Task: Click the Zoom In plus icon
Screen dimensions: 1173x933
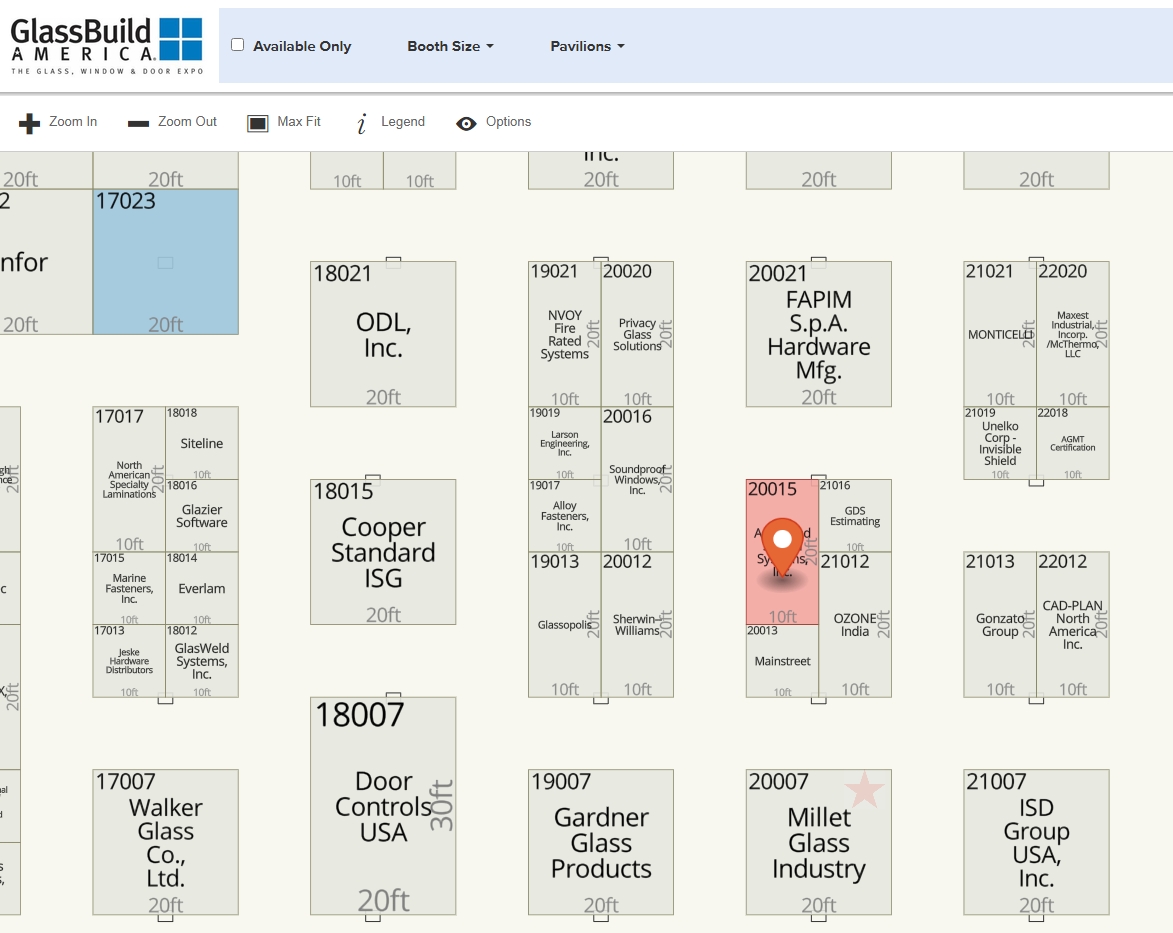Action: pos(29,123)
